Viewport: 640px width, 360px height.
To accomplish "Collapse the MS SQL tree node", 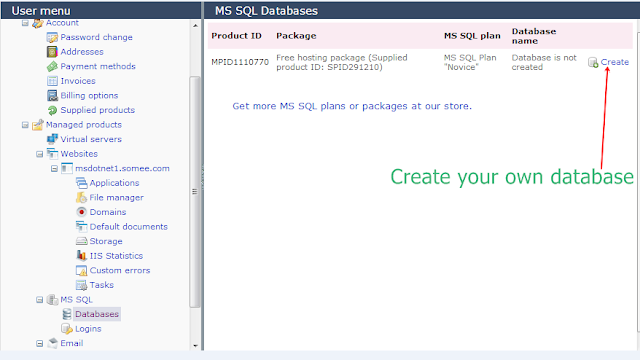I will [x=40, y=300].
